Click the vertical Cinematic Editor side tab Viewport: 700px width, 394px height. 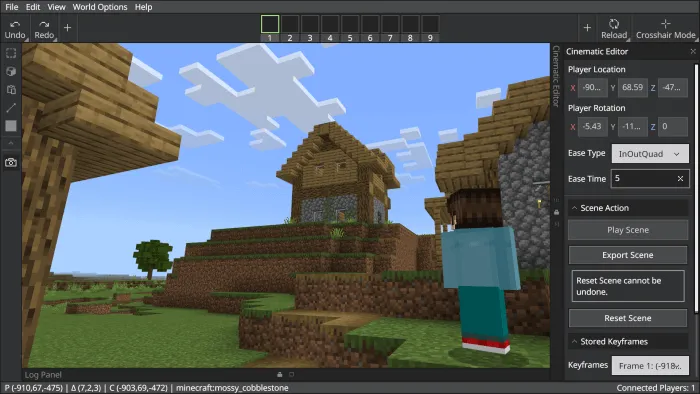(x=556, y=76)
